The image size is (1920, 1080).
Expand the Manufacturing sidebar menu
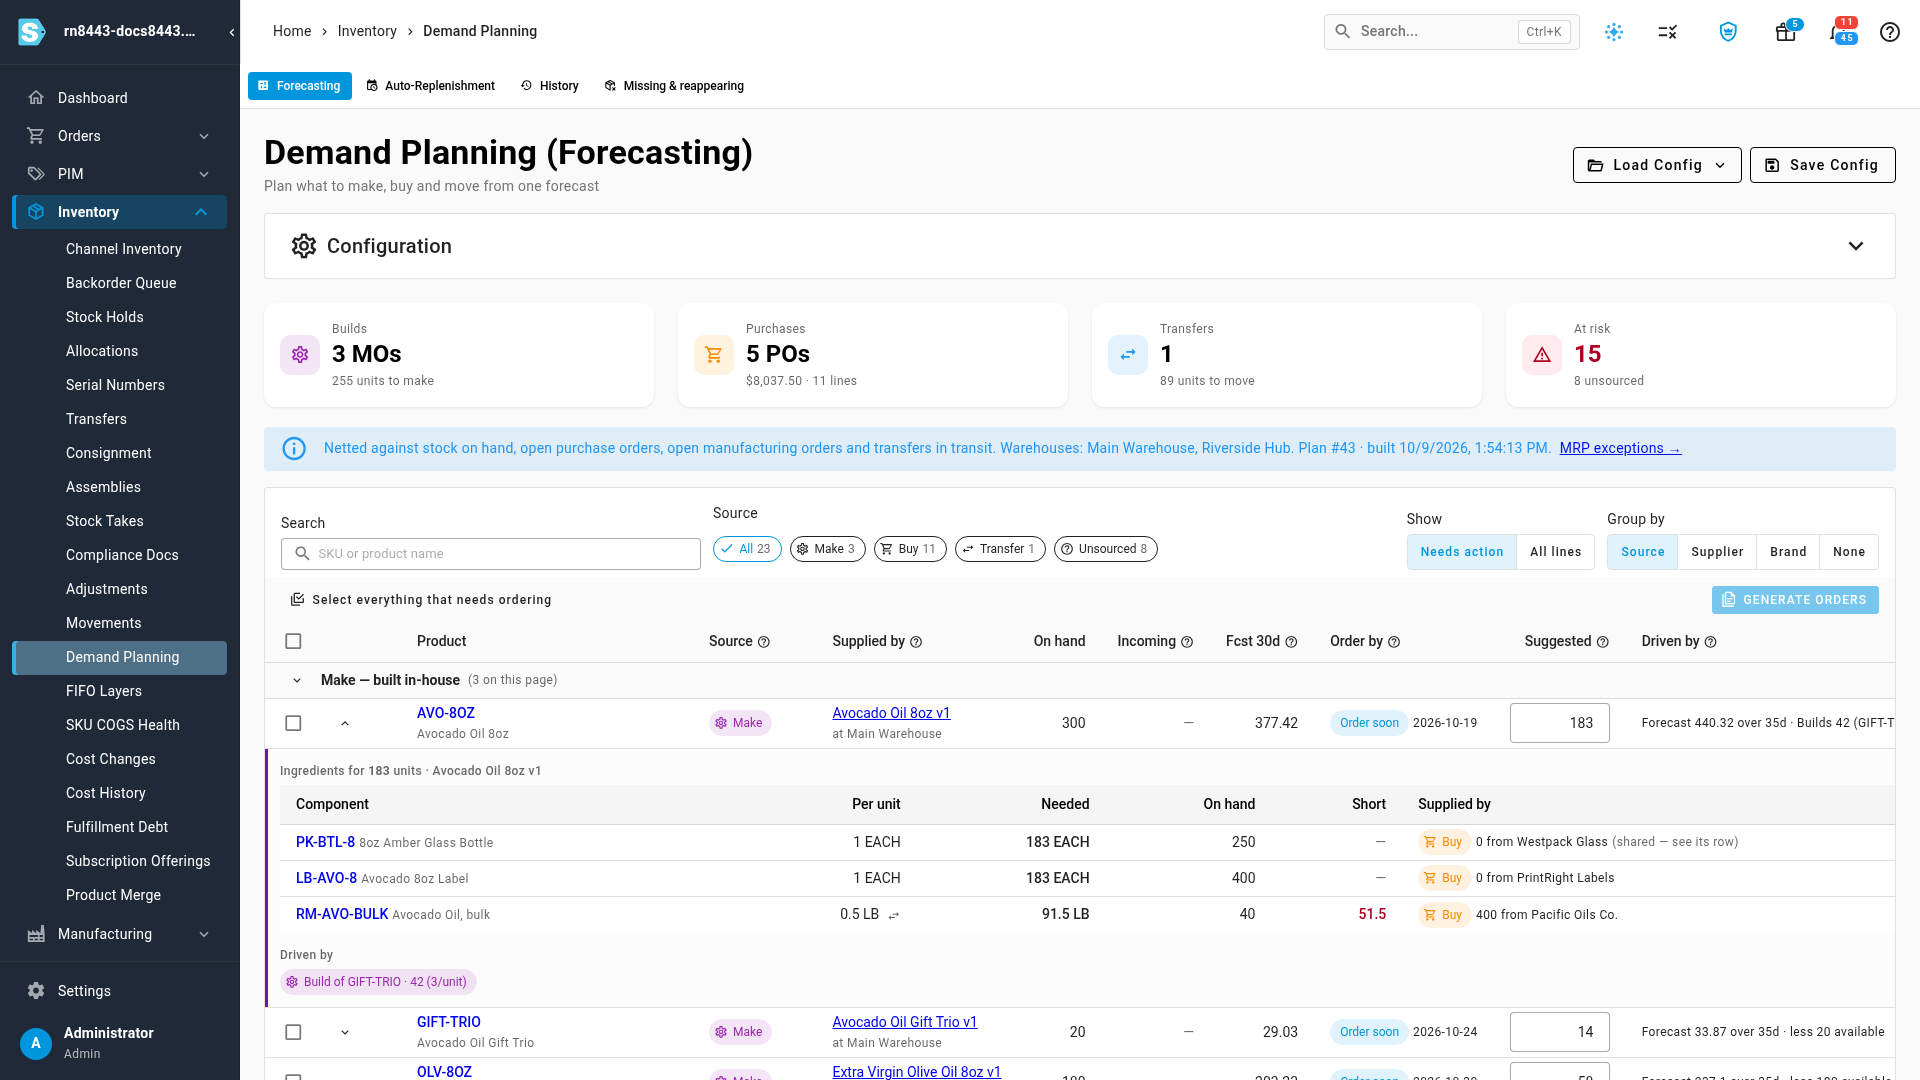[120, 934]
